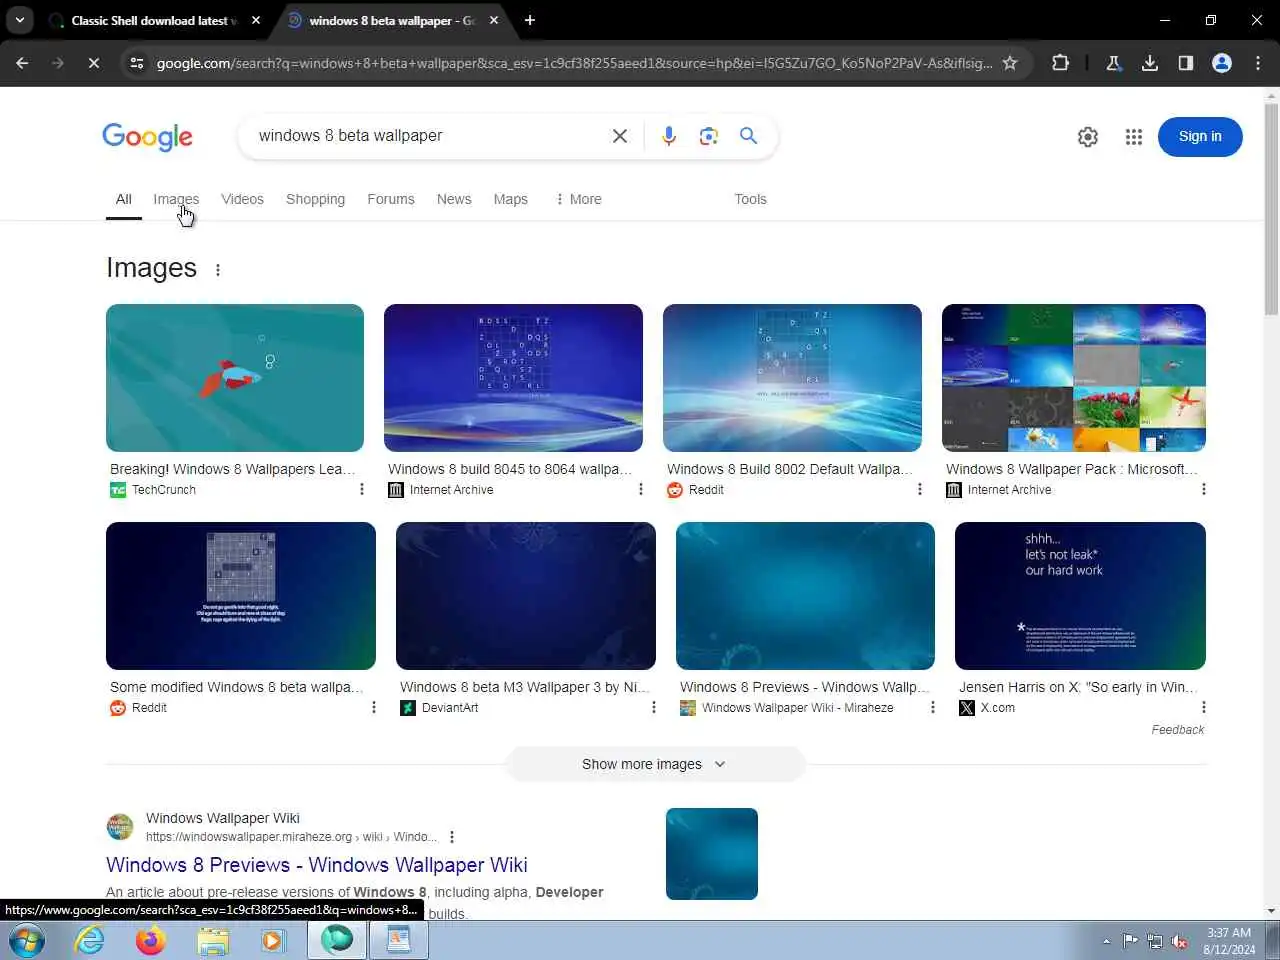Open Windows Explorer folder in taskbar
This screenshot has height=960, width=1280.
click(x=212, y=941)
